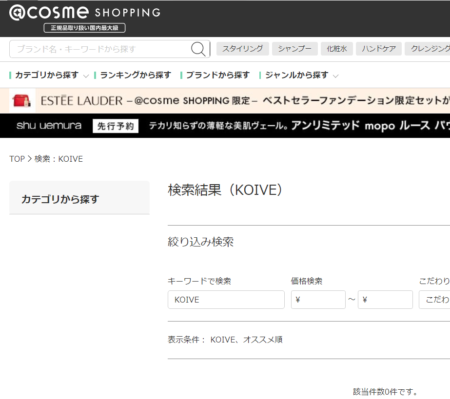
Task: Select the シャンプー quick tag
Action: 295,49
